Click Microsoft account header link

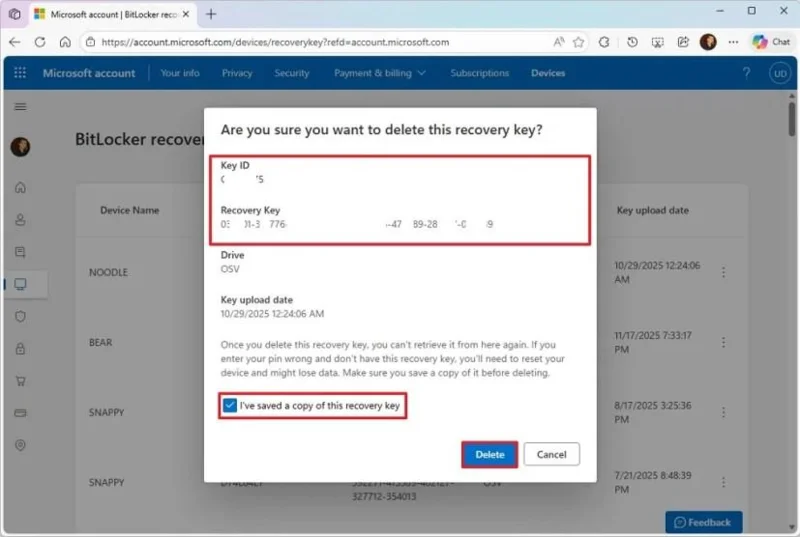89,73
